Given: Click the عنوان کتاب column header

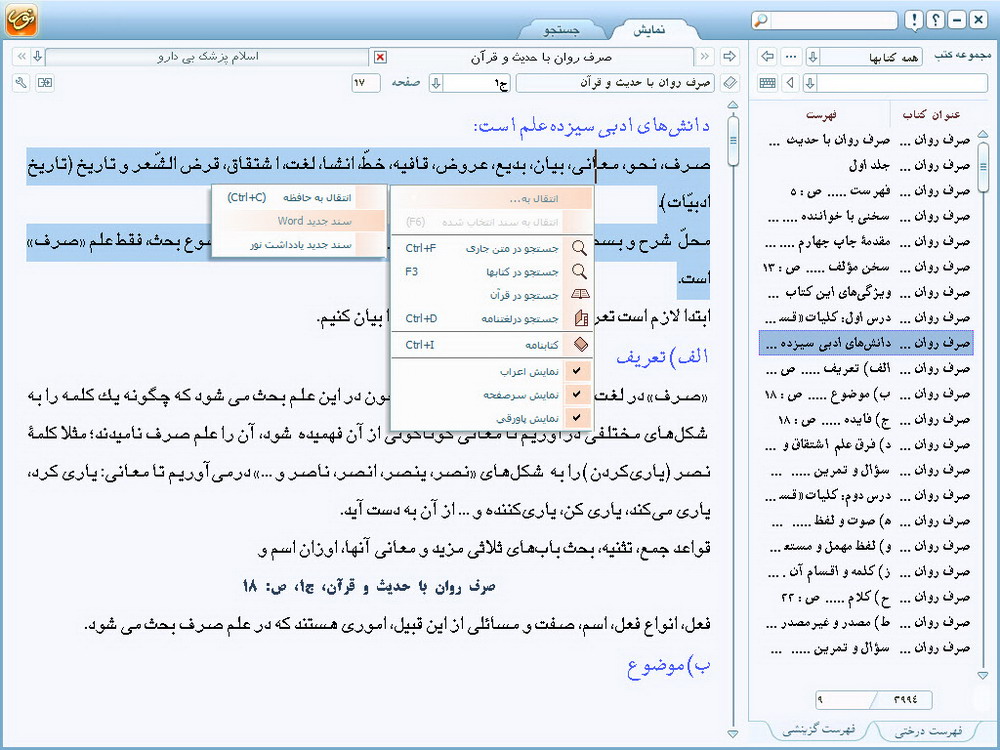Looking at the screenshot, I should click(x=931, y=115).
